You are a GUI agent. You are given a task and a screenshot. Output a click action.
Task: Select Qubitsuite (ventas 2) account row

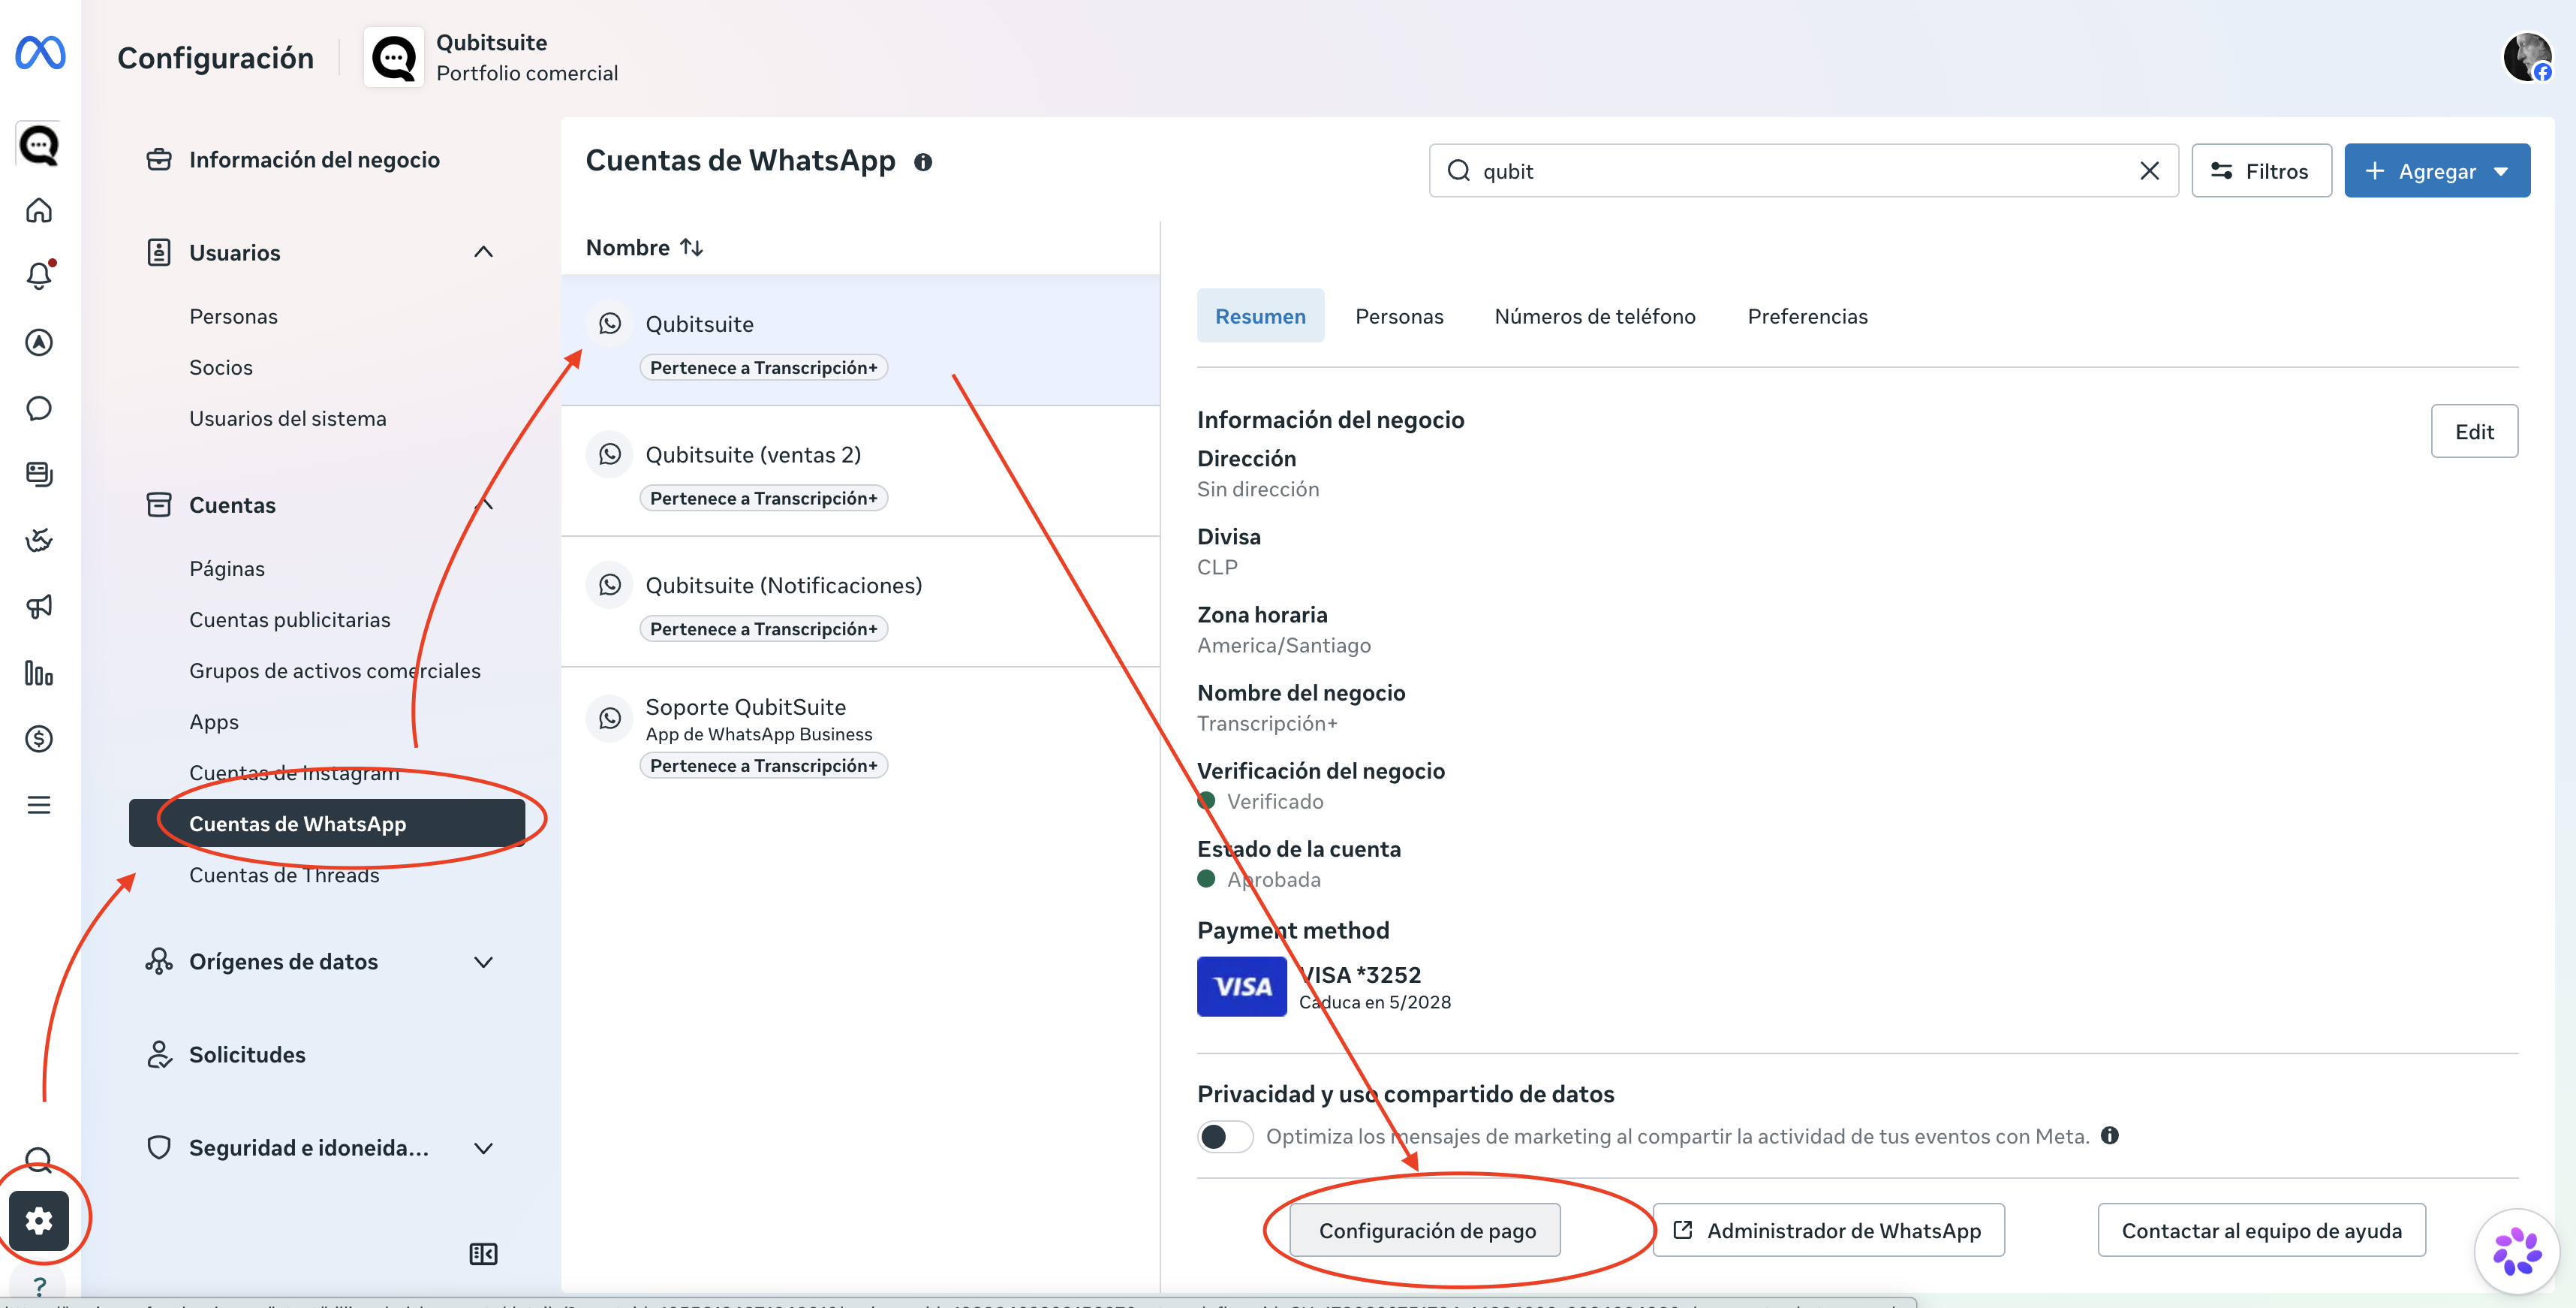[x=860, y=471]
